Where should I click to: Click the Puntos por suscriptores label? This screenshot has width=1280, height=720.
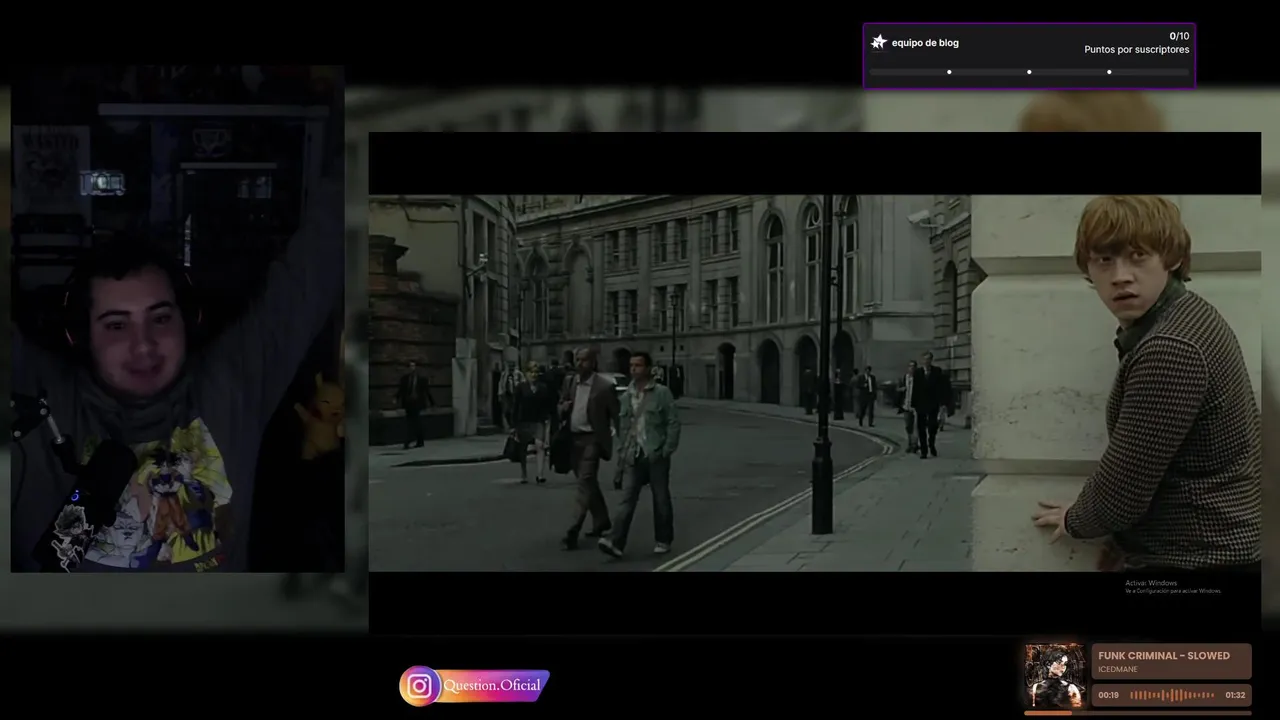point(1137,49)
